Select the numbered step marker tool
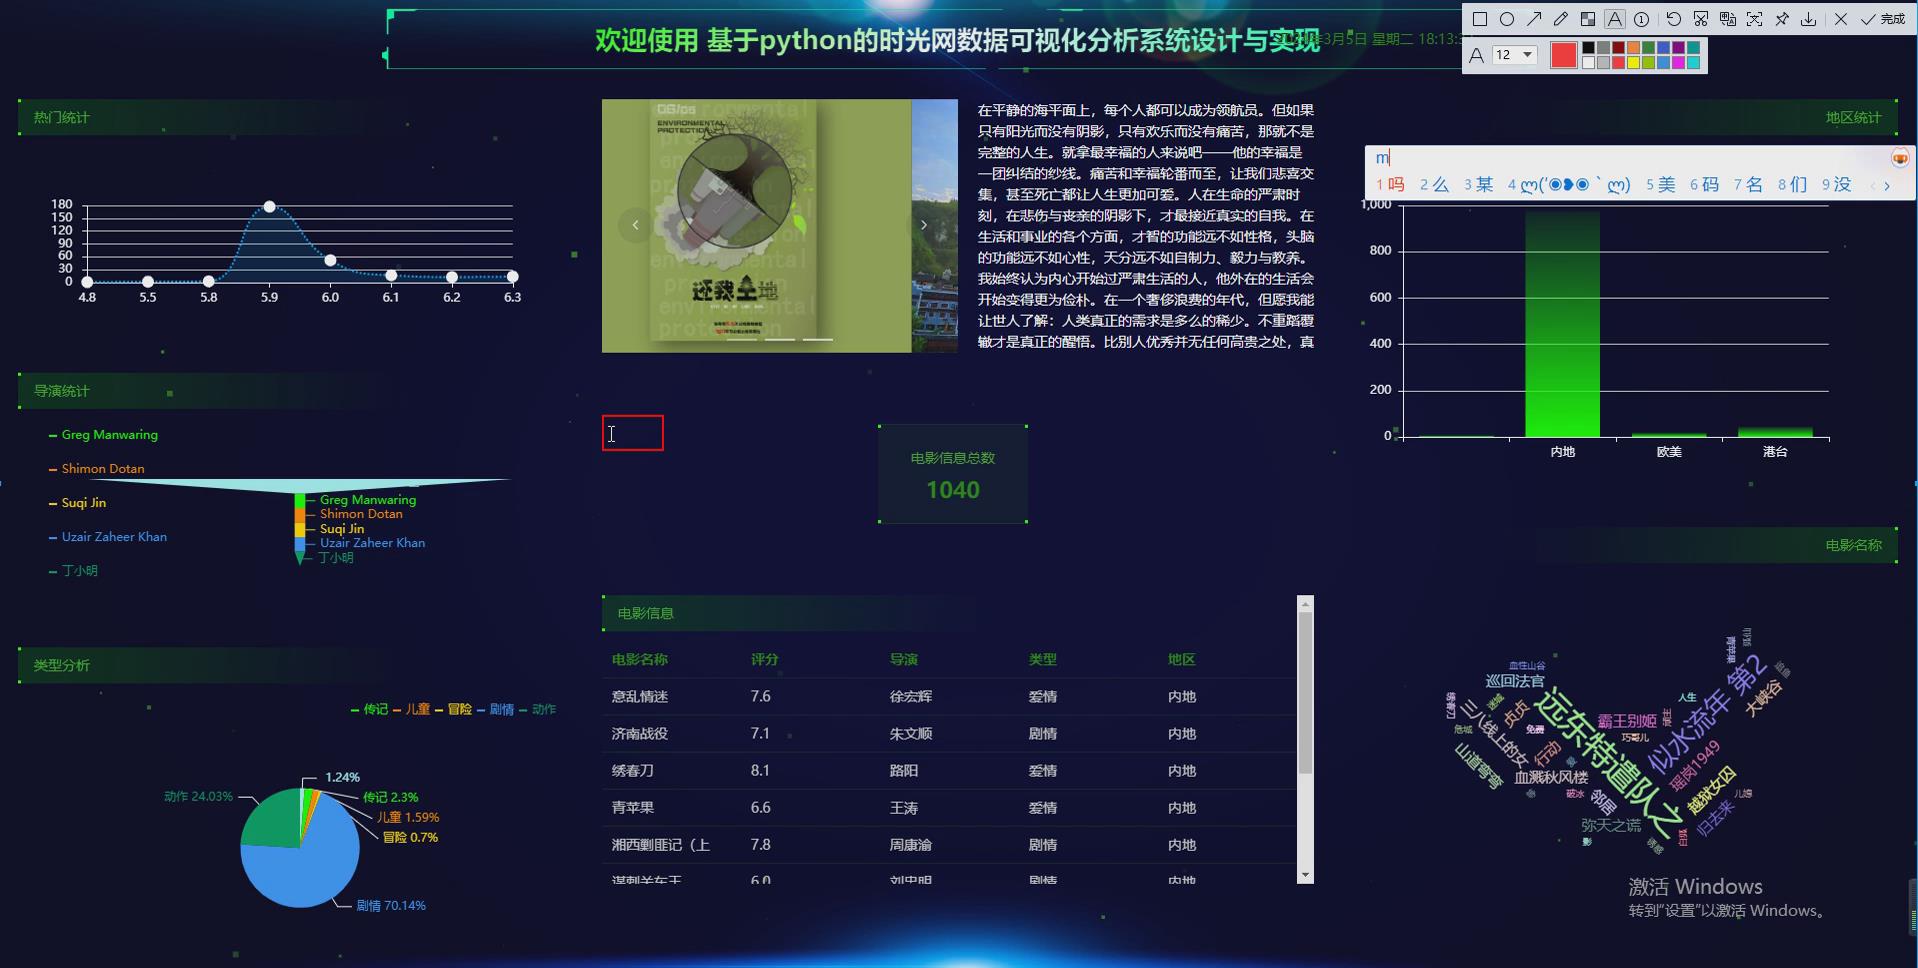Viewport: 1918px width, 968px height. [x=1642, y=20]
